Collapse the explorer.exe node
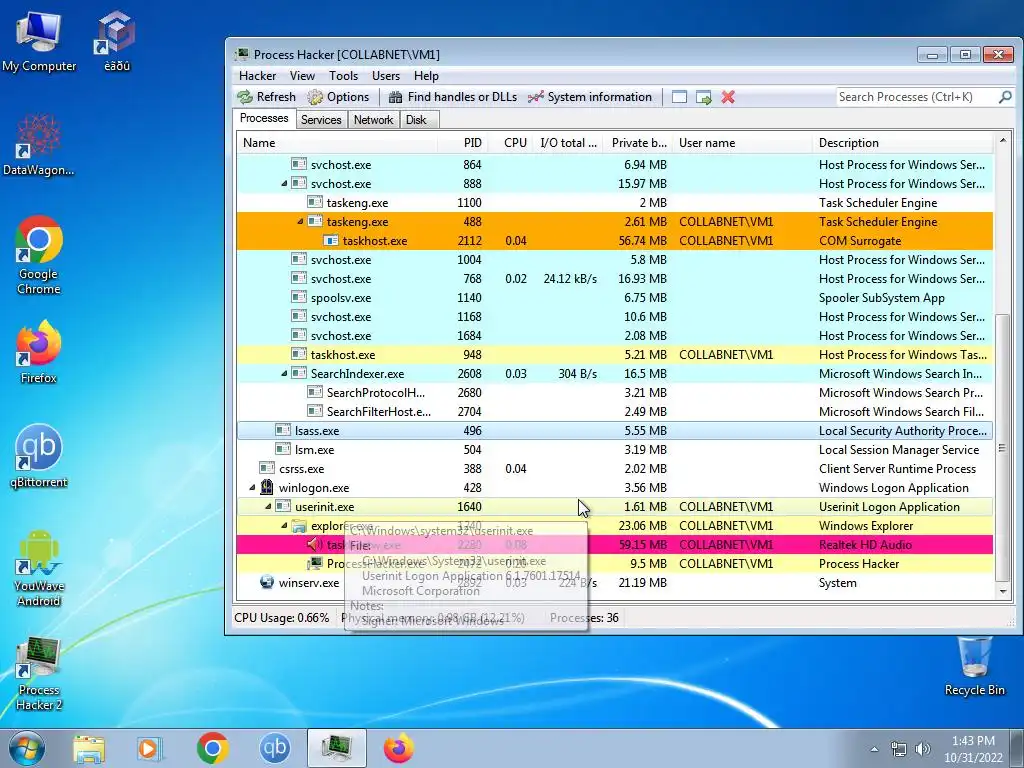The height and width of the screenshot is (768, 1024). coord(284,526)
